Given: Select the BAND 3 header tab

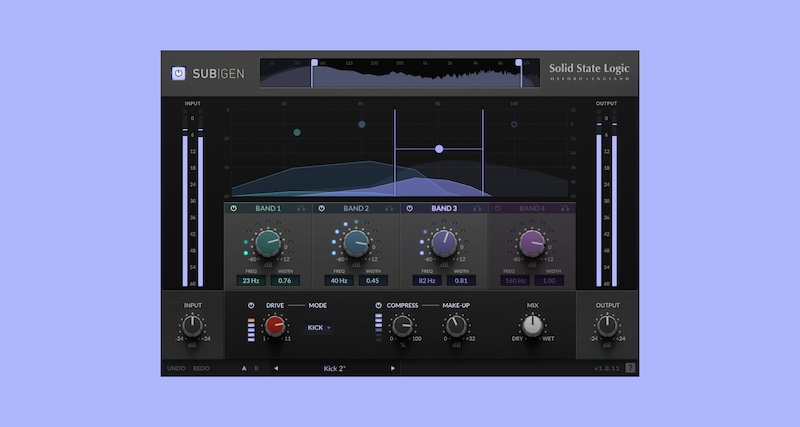Looking at the screenshot, I should (444, 208).
